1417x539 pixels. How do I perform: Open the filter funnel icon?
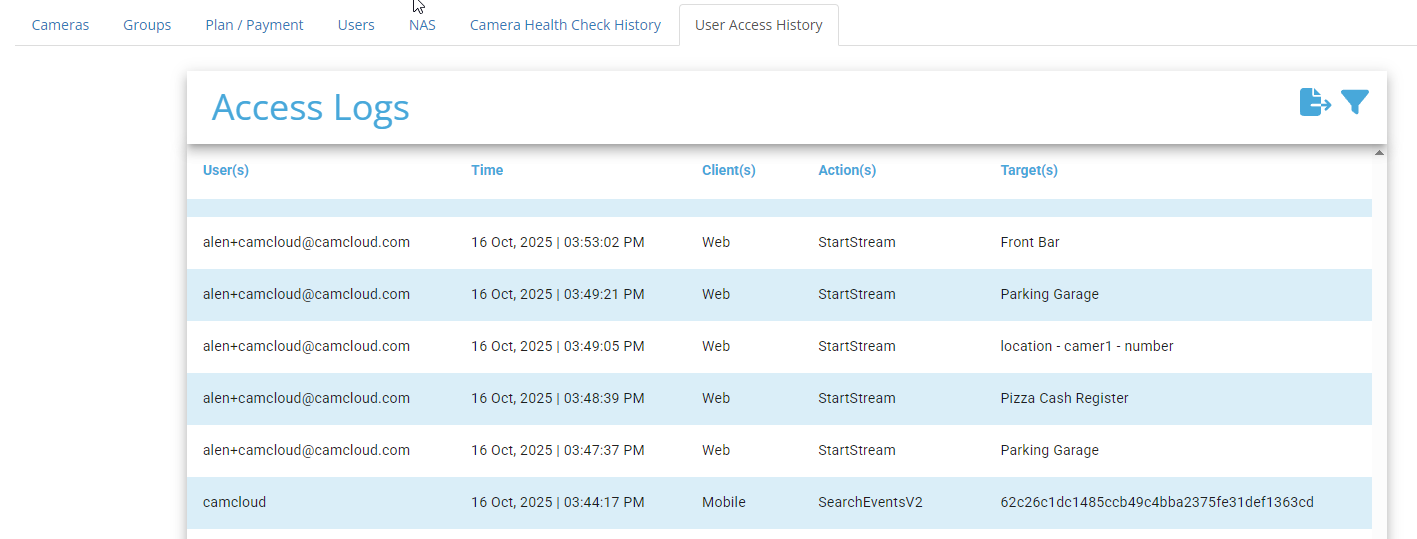(1355, 102)
